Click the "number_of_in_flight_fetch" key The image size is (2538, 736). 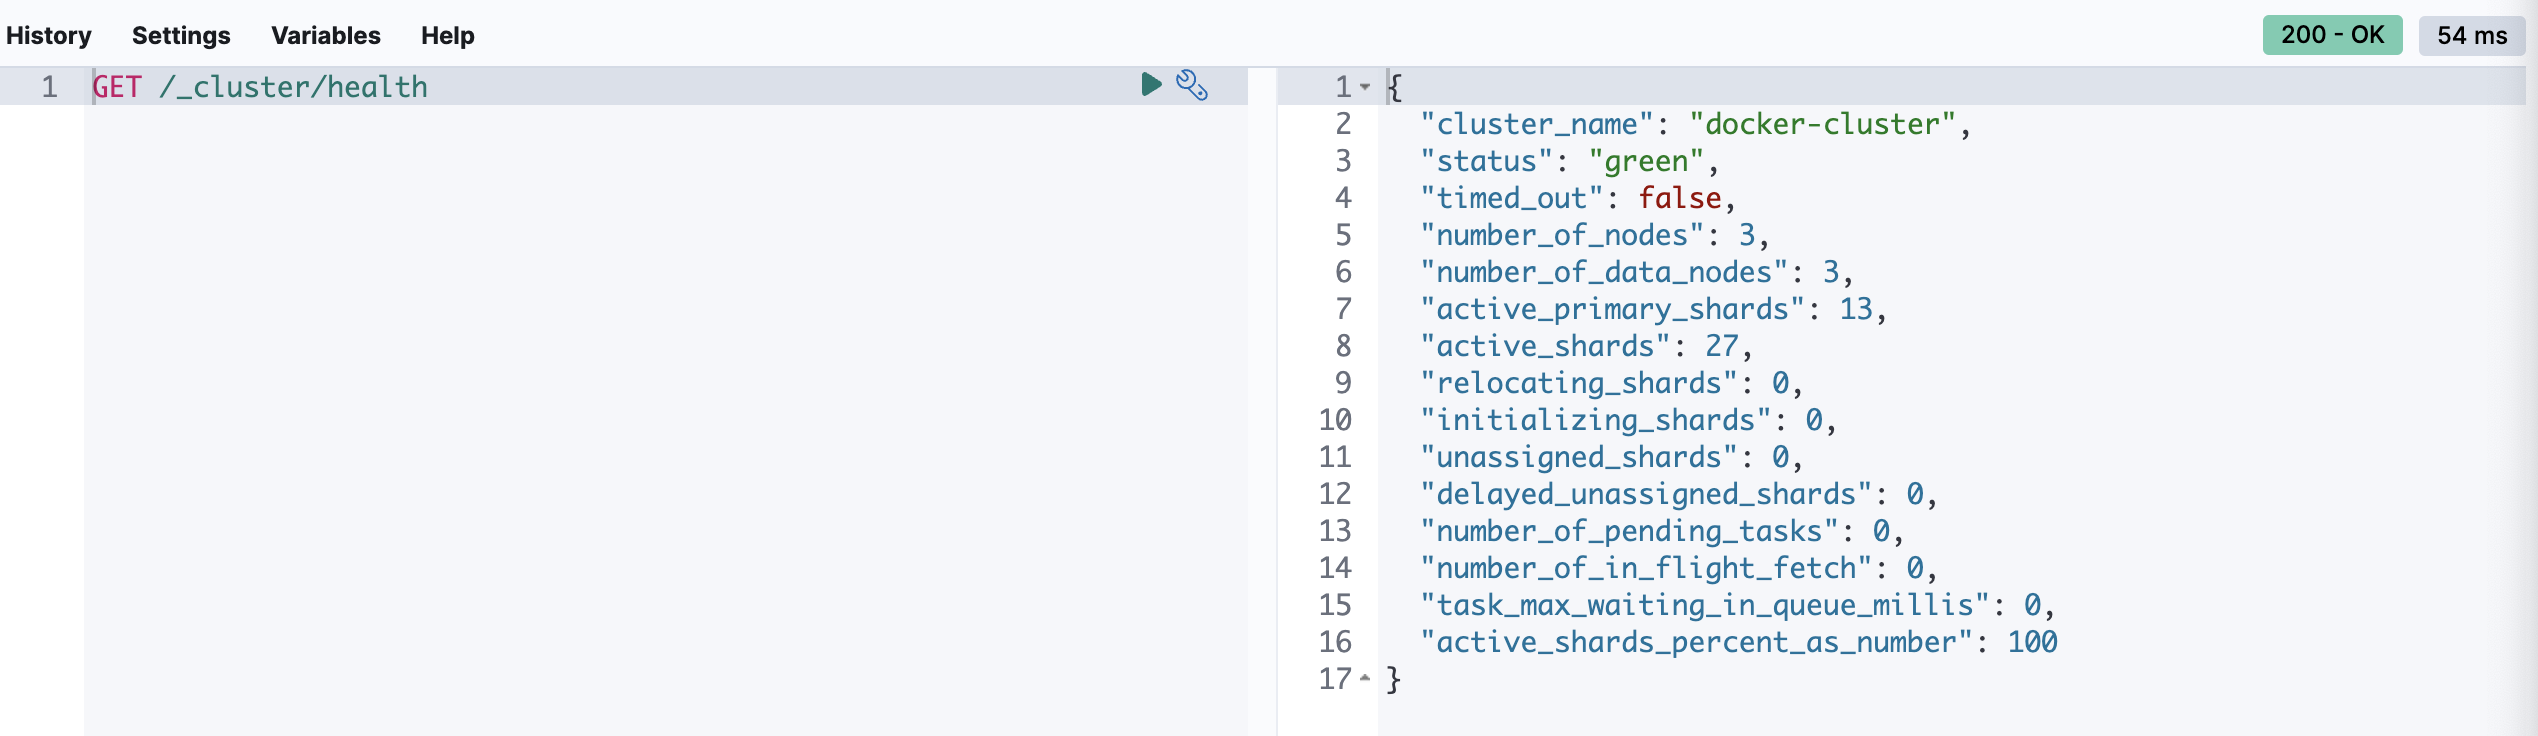click(x=1646, y=568)
